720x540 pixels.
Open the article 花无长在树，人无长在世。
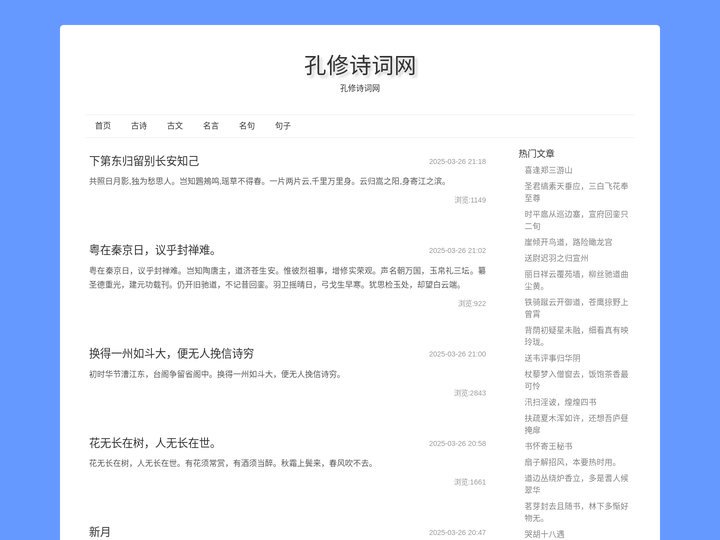tap(152, 443)
